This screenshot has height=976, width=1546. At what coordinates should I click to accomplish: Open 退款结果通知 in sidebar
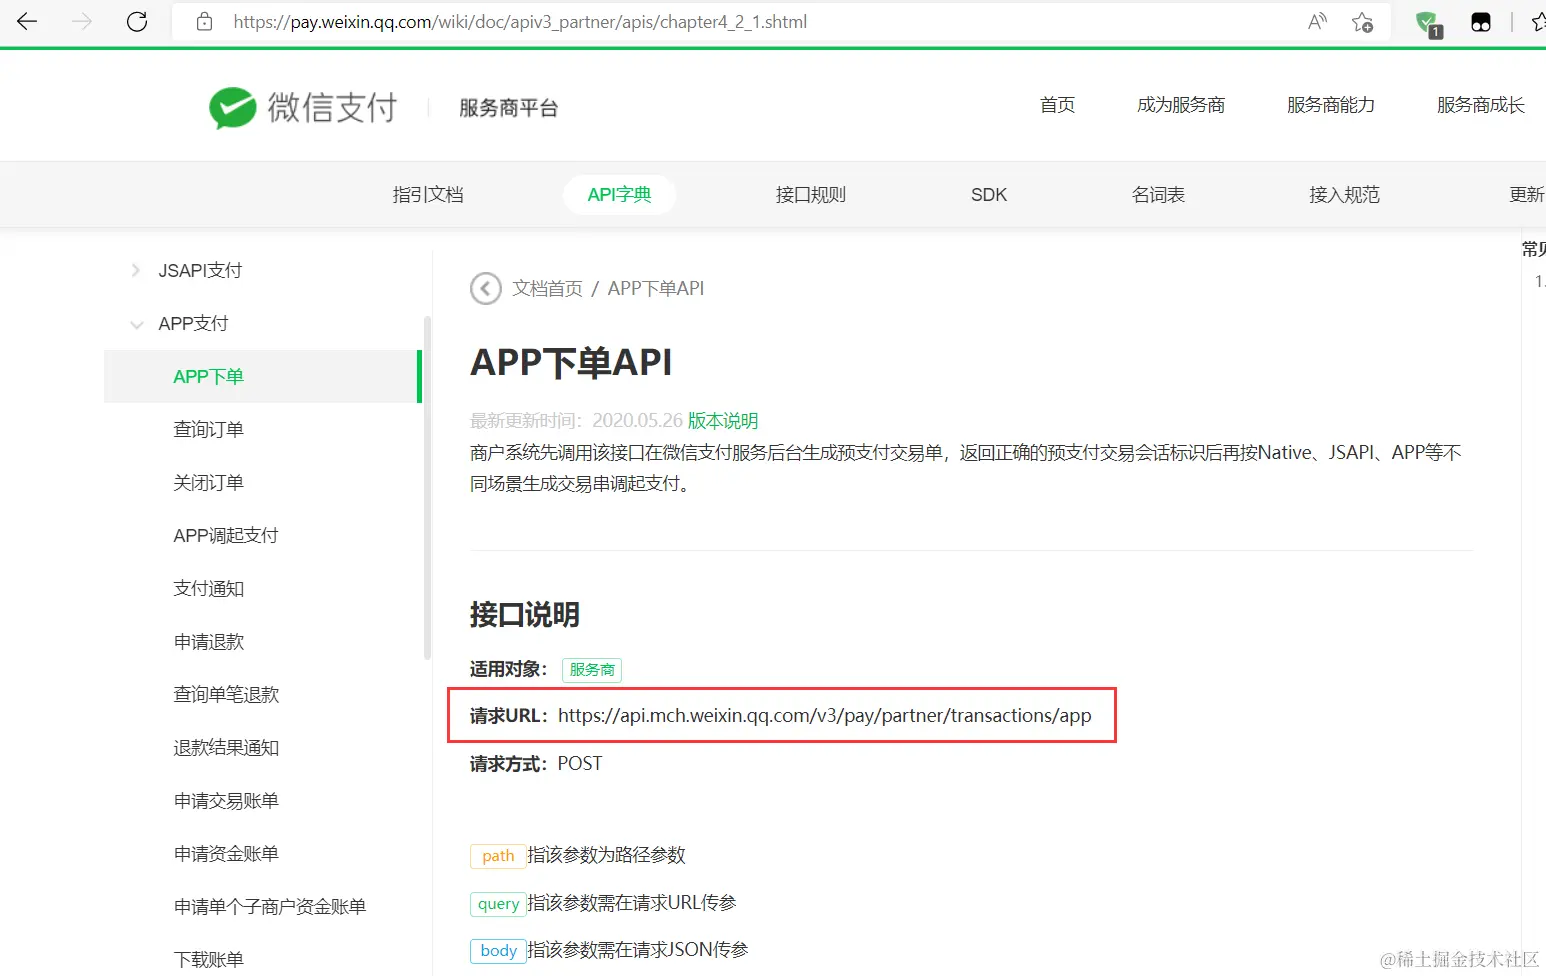pyautogui.click(x=226, y=747)
